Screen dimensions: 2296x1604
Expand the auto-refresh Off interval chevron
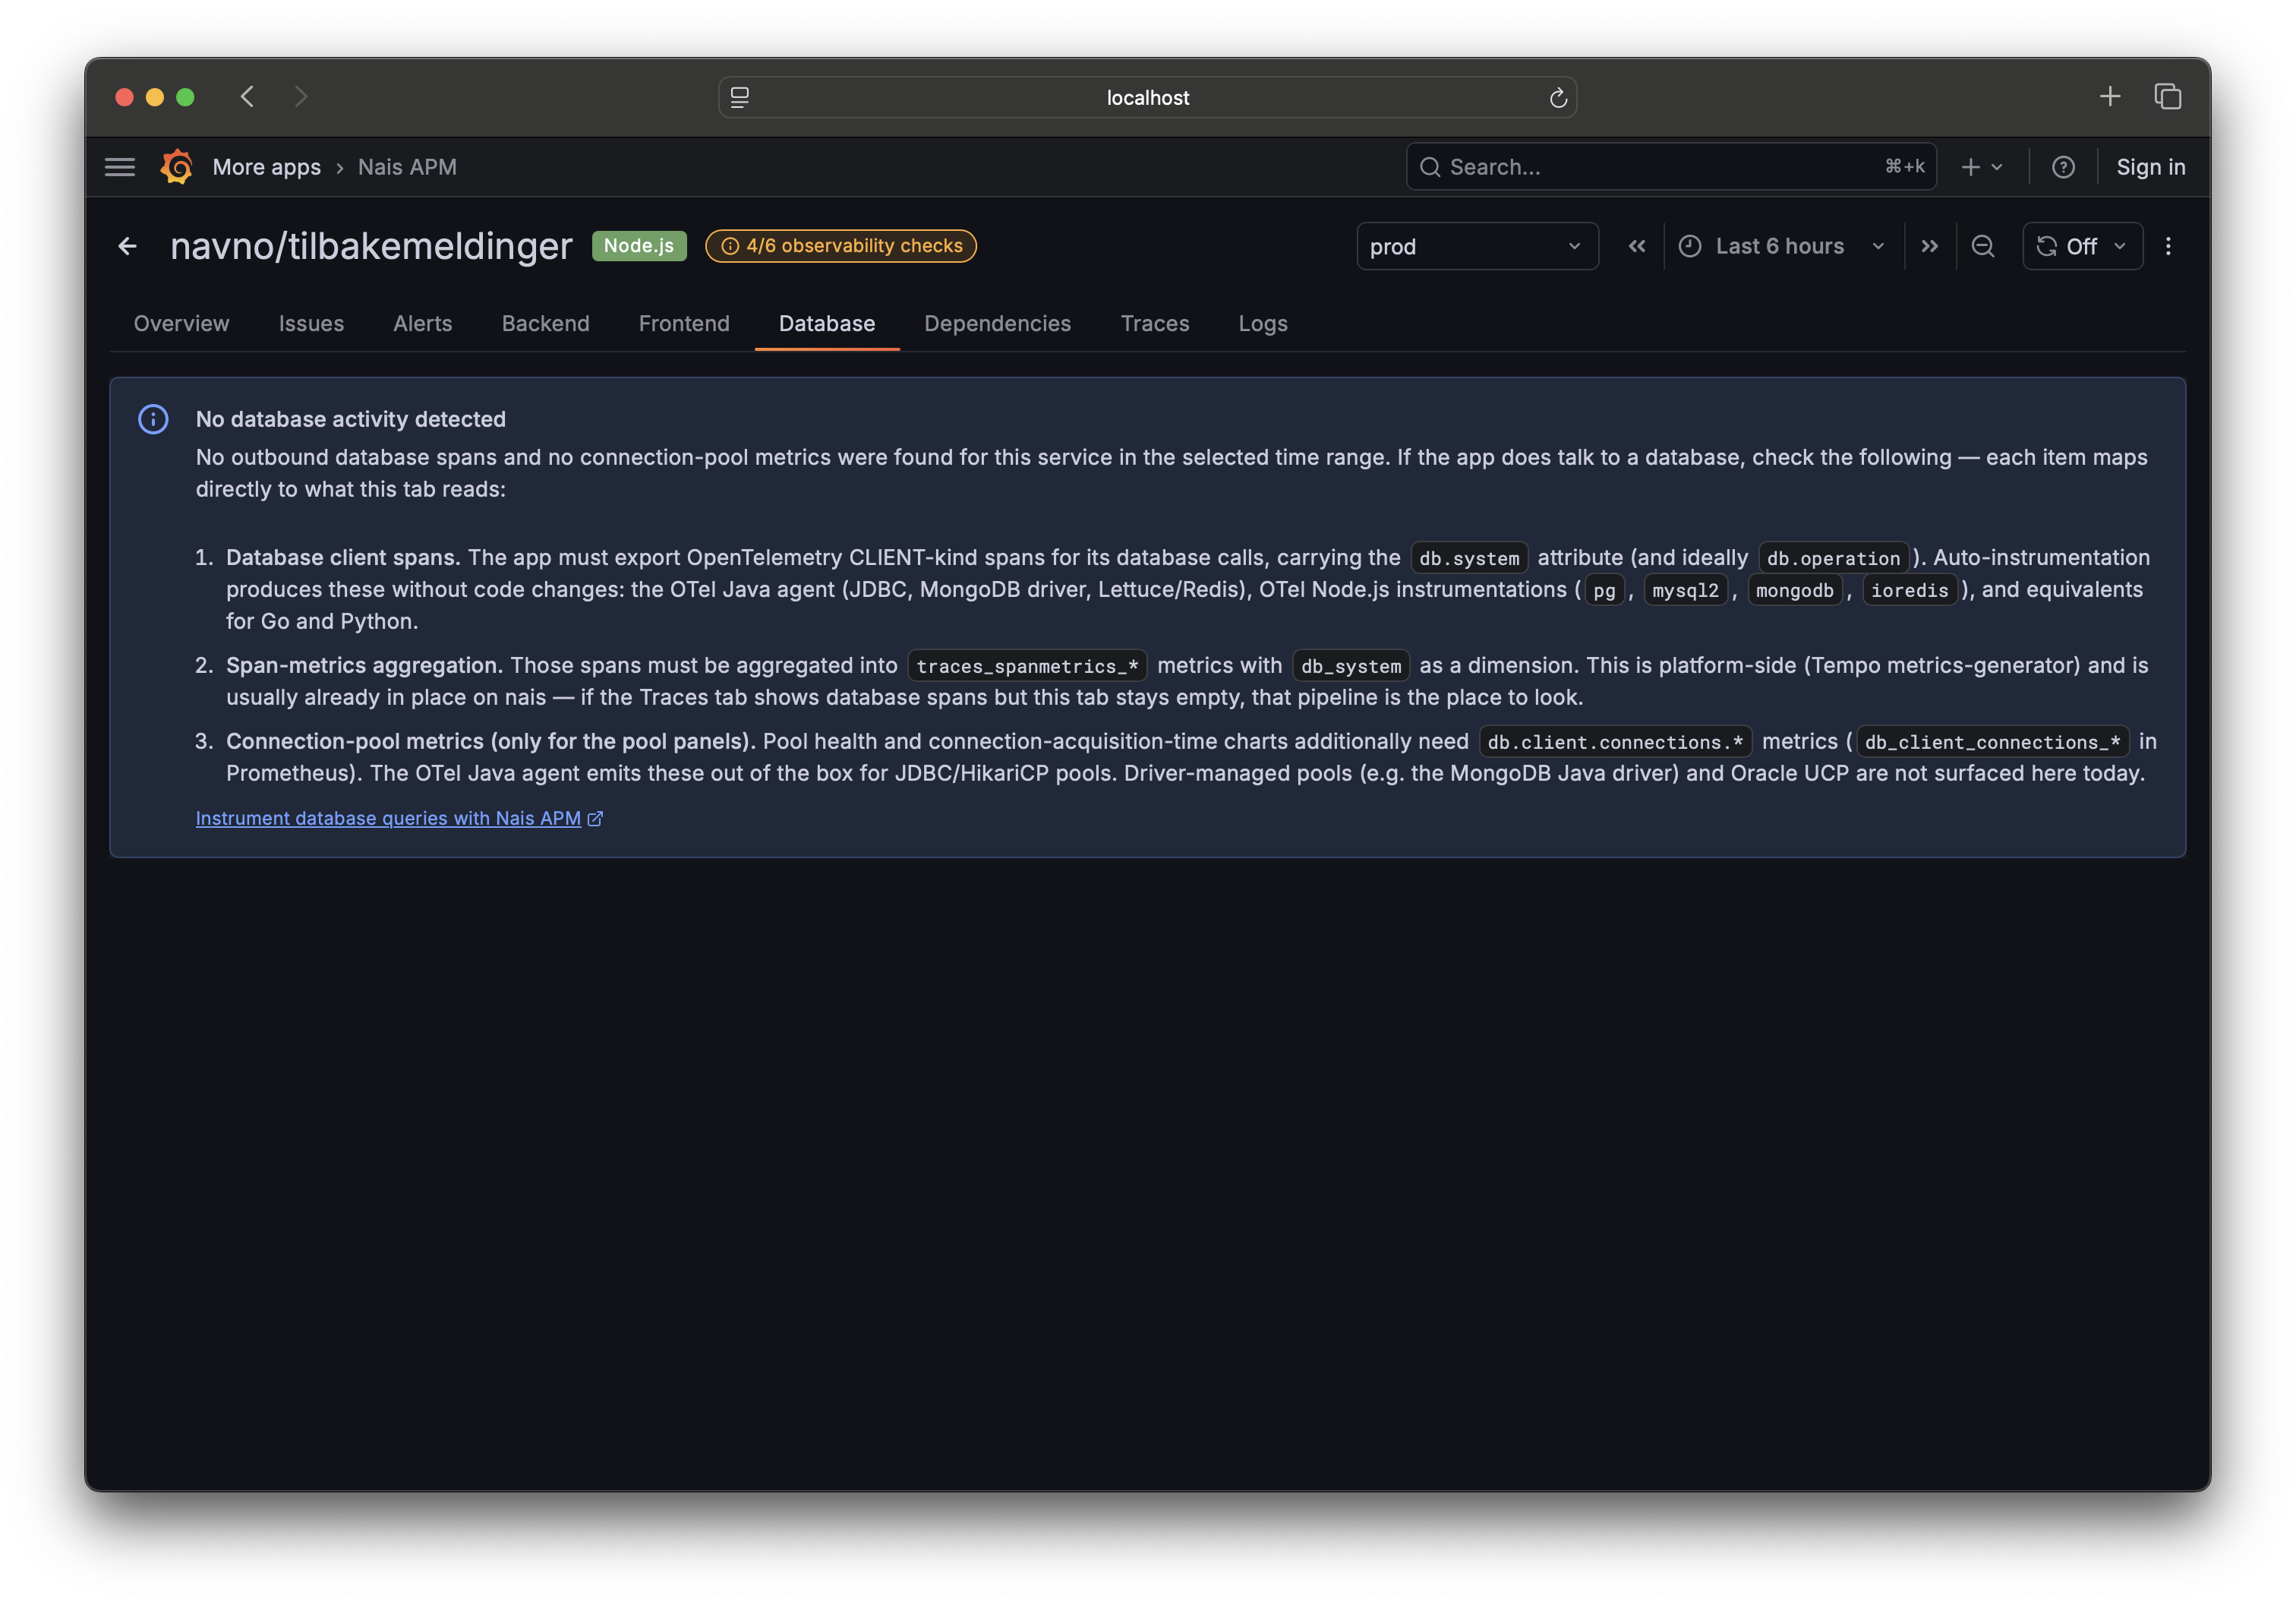(2119, 246)
